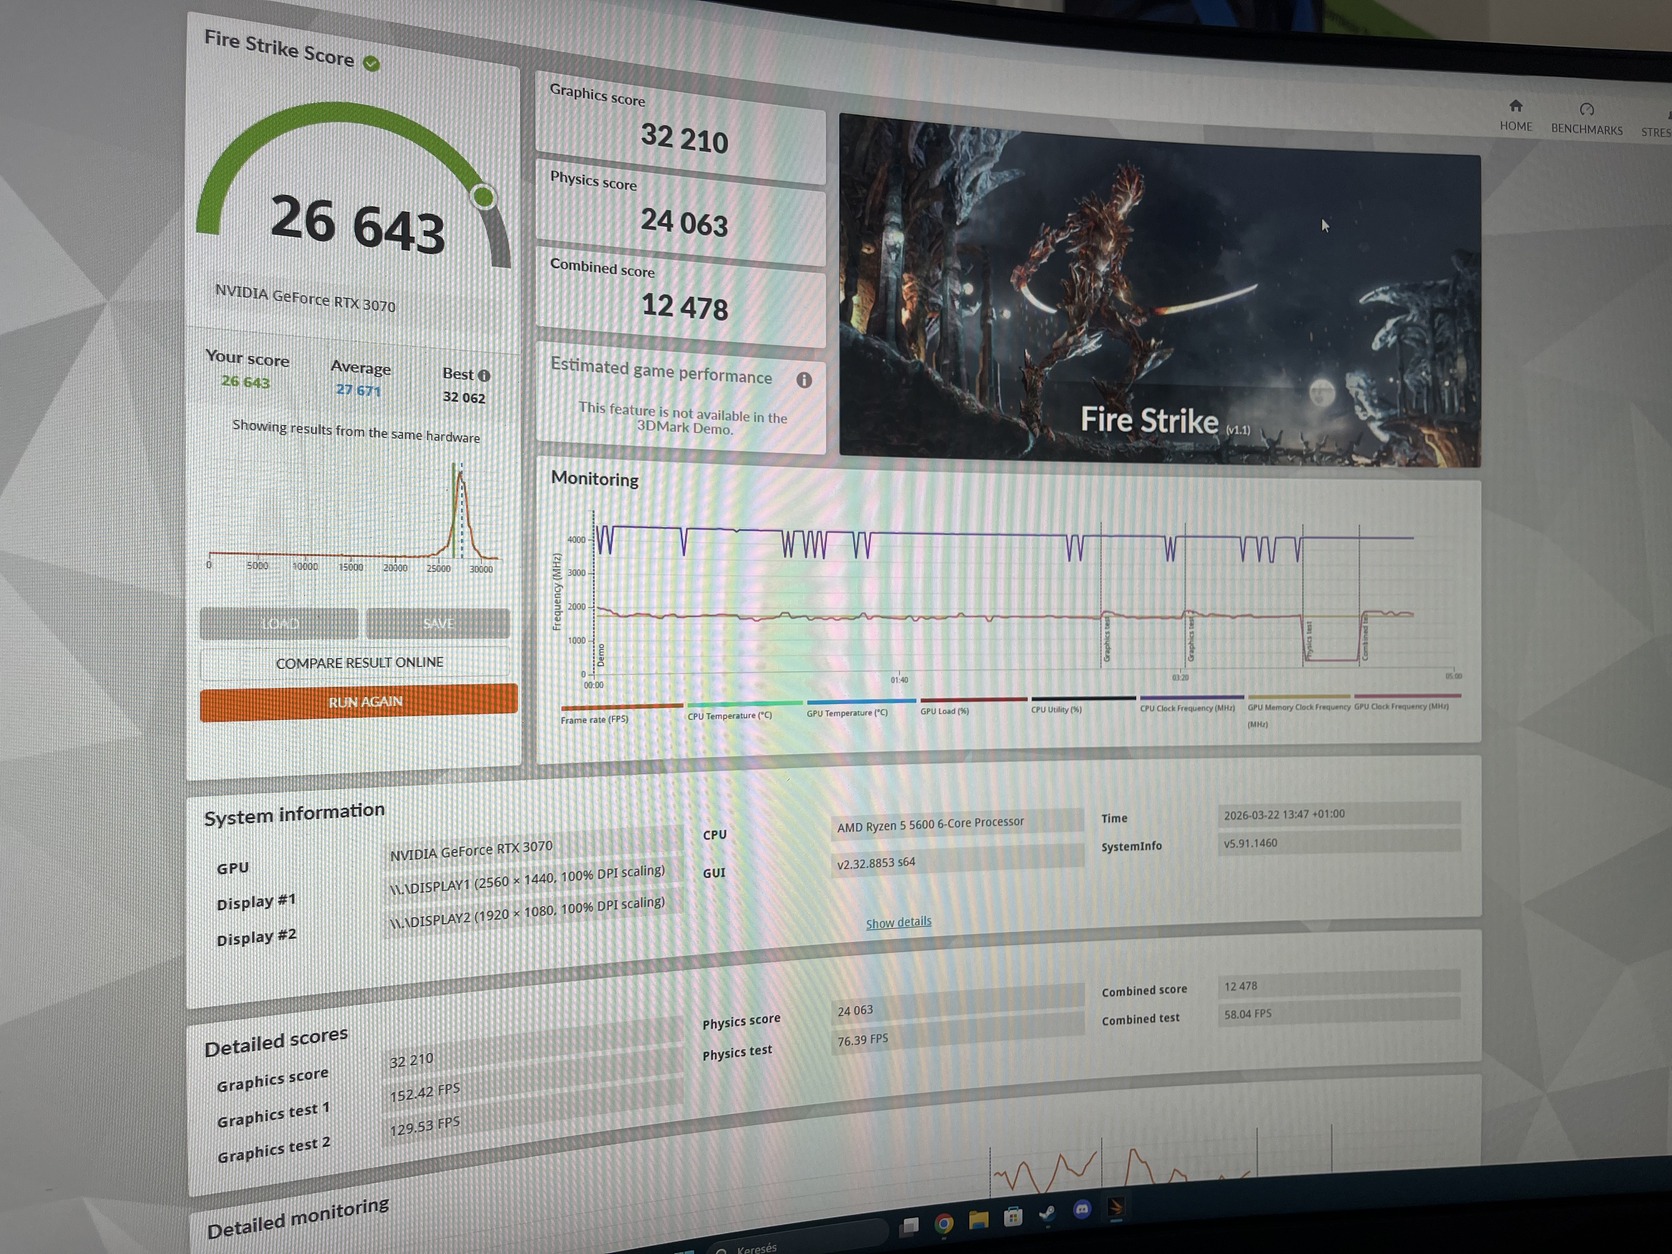Click the Average score value 27 671
Image resolution: width=1672 pixels, height=1254 pixels.
(x=358, y=390)
